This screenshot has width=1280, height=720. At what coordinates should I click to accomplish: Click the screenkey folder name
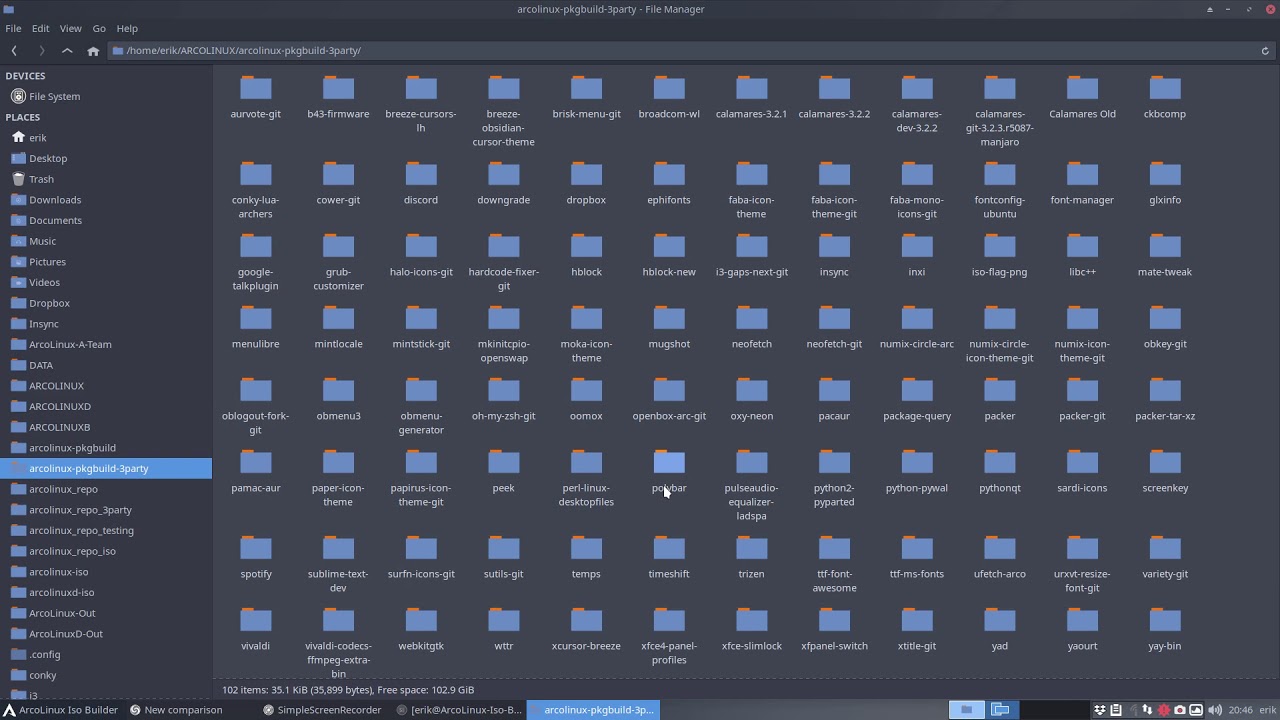coord(1165,488)
